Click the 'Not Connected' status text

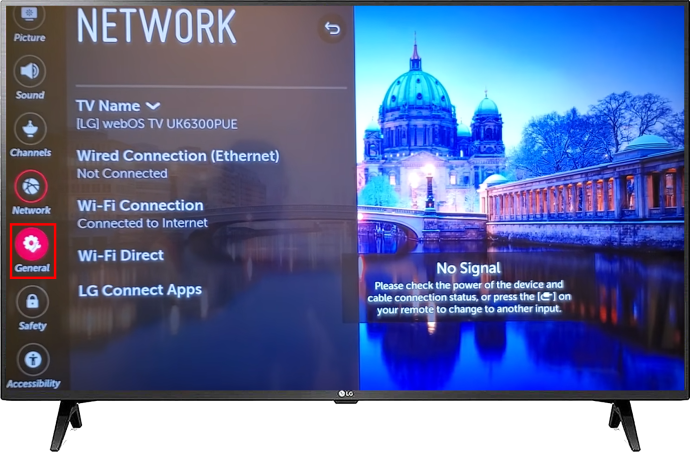[x=122, y=173]
